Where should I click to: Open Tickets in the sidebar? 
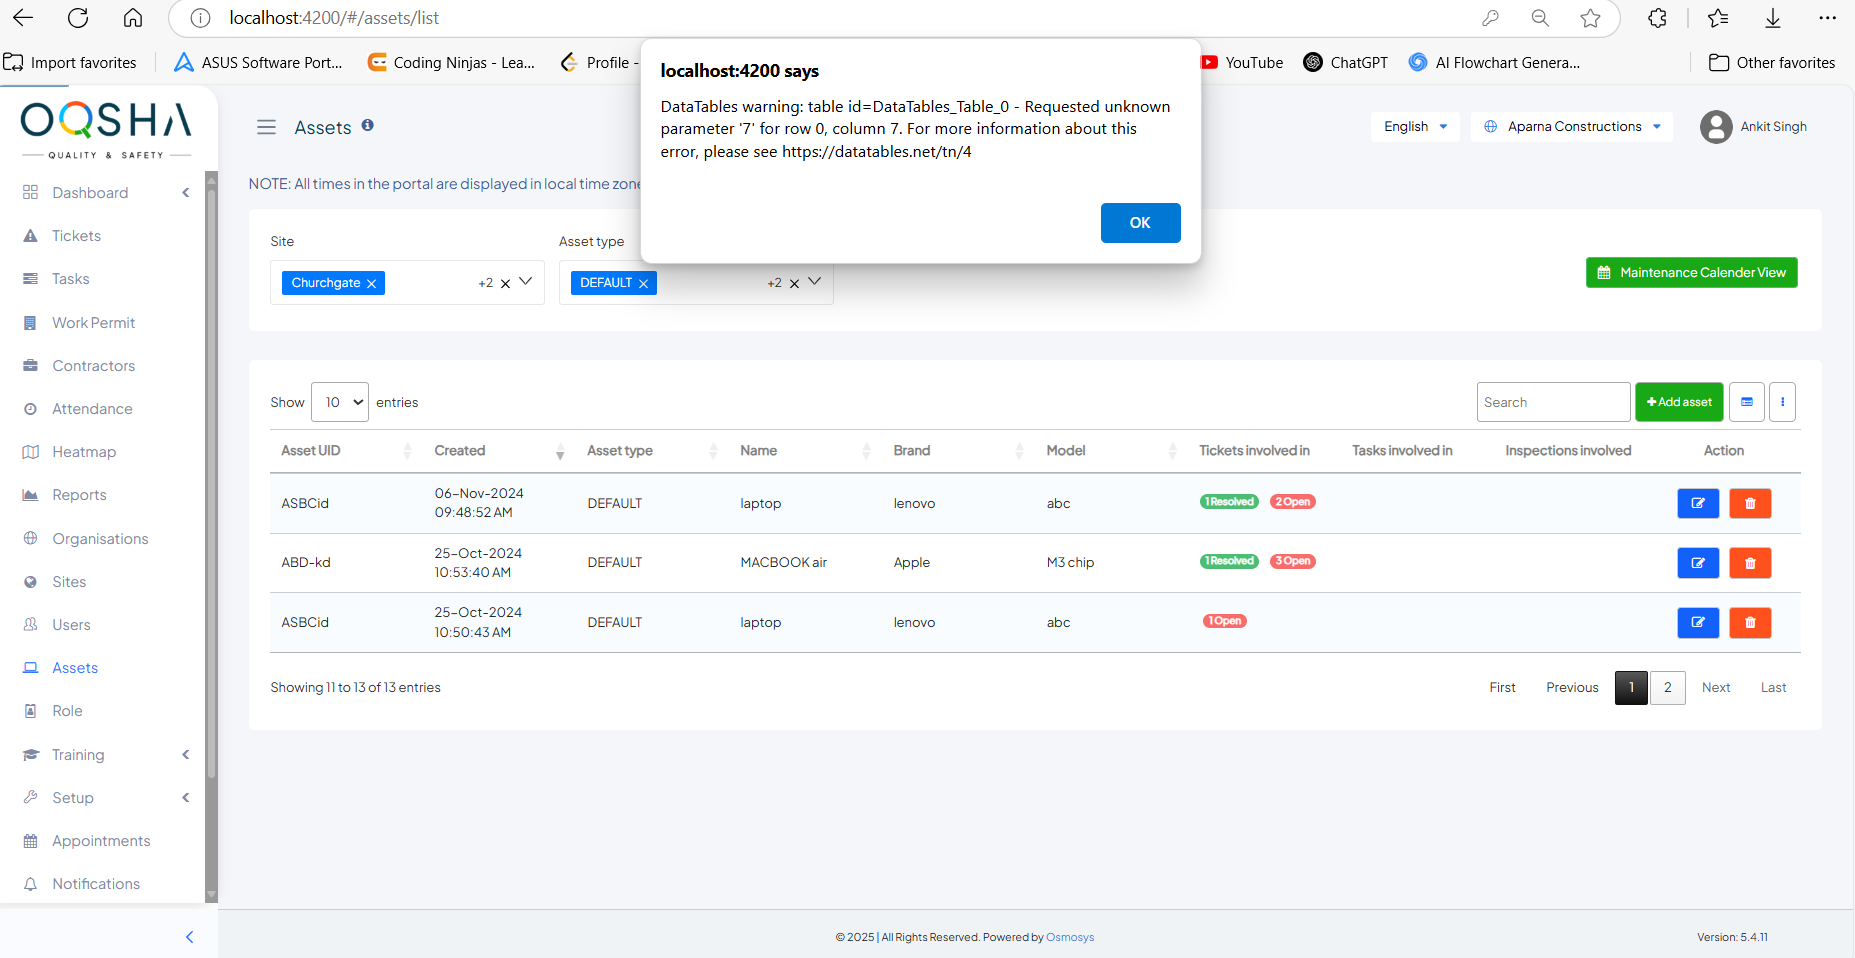[76, 236]
